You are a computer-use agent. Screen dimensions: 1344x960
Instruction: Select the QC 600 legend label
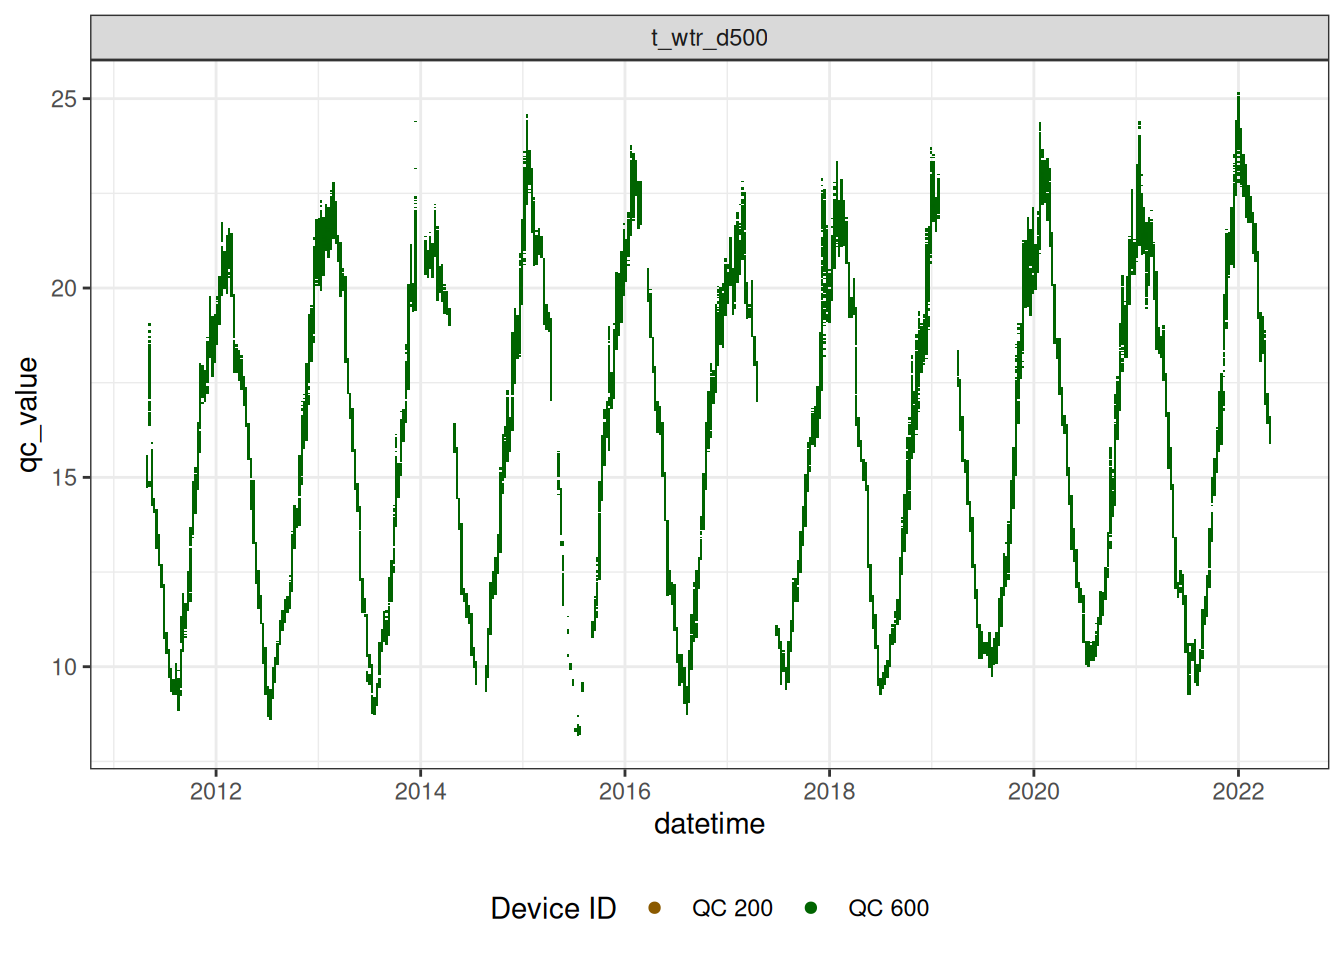888,908
